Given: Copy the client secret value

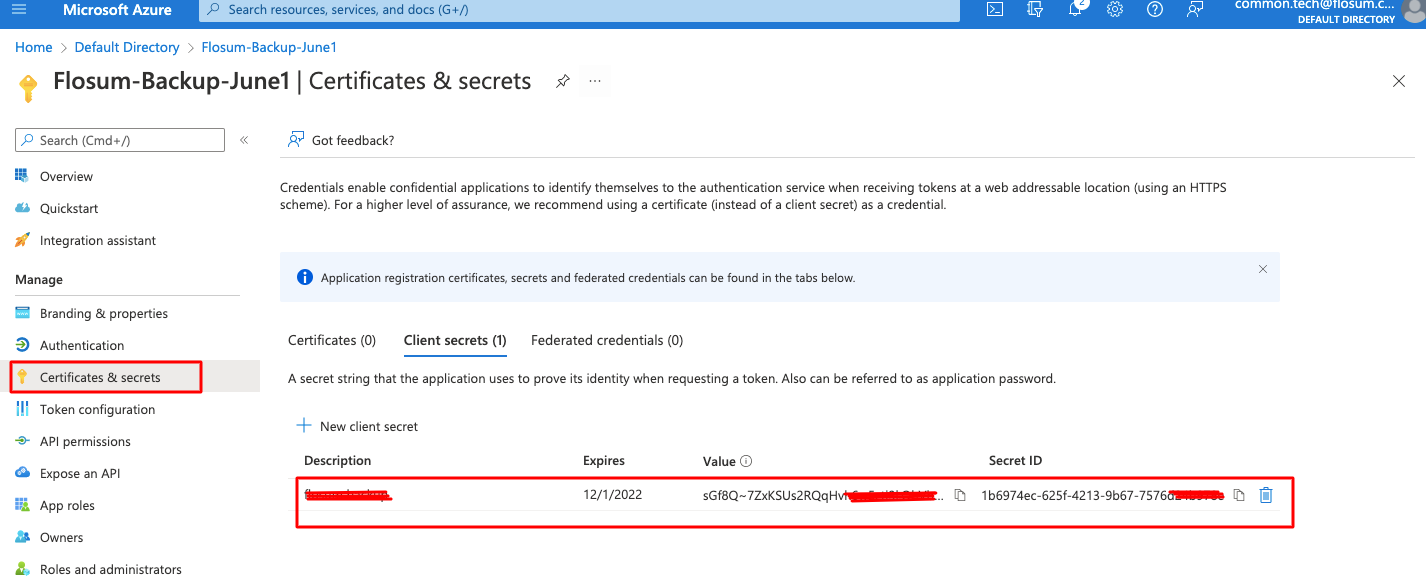Looking at the screenshot, I should 960,495.
